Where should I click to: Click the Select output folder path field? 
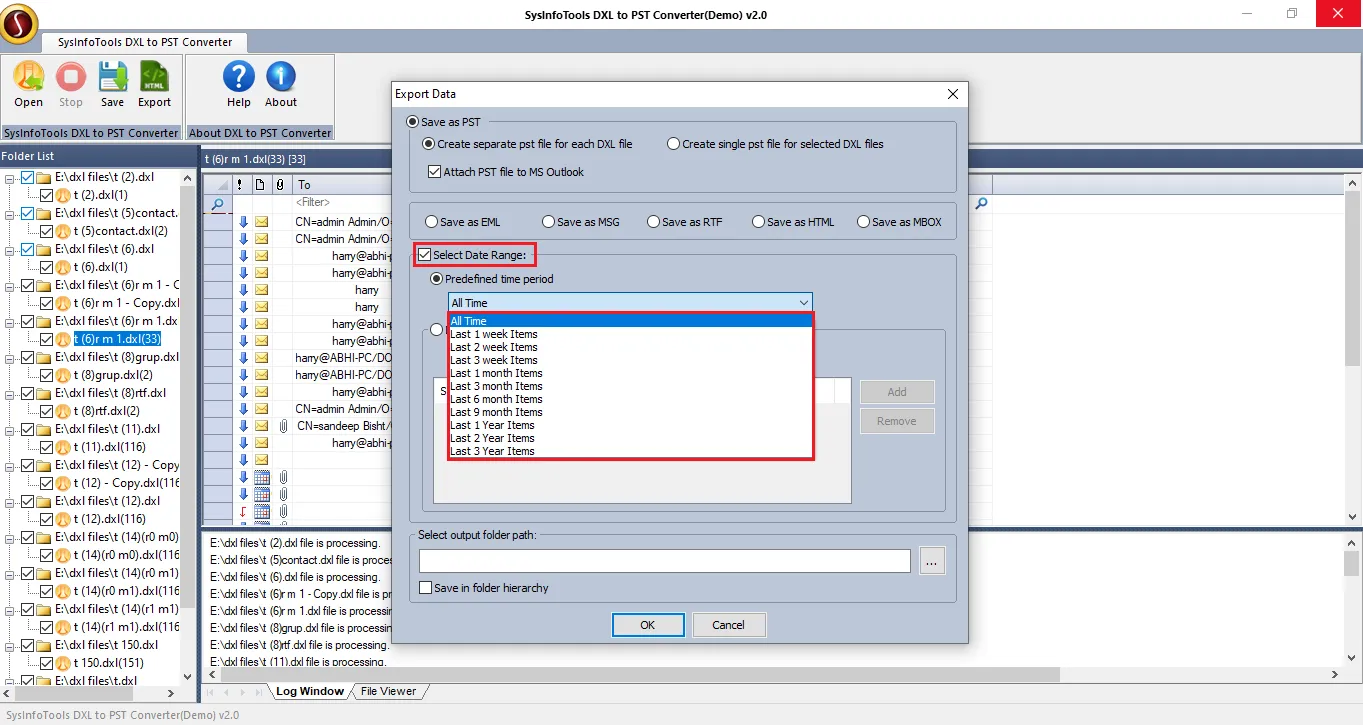pyautogui.click(x=665, y=561)
